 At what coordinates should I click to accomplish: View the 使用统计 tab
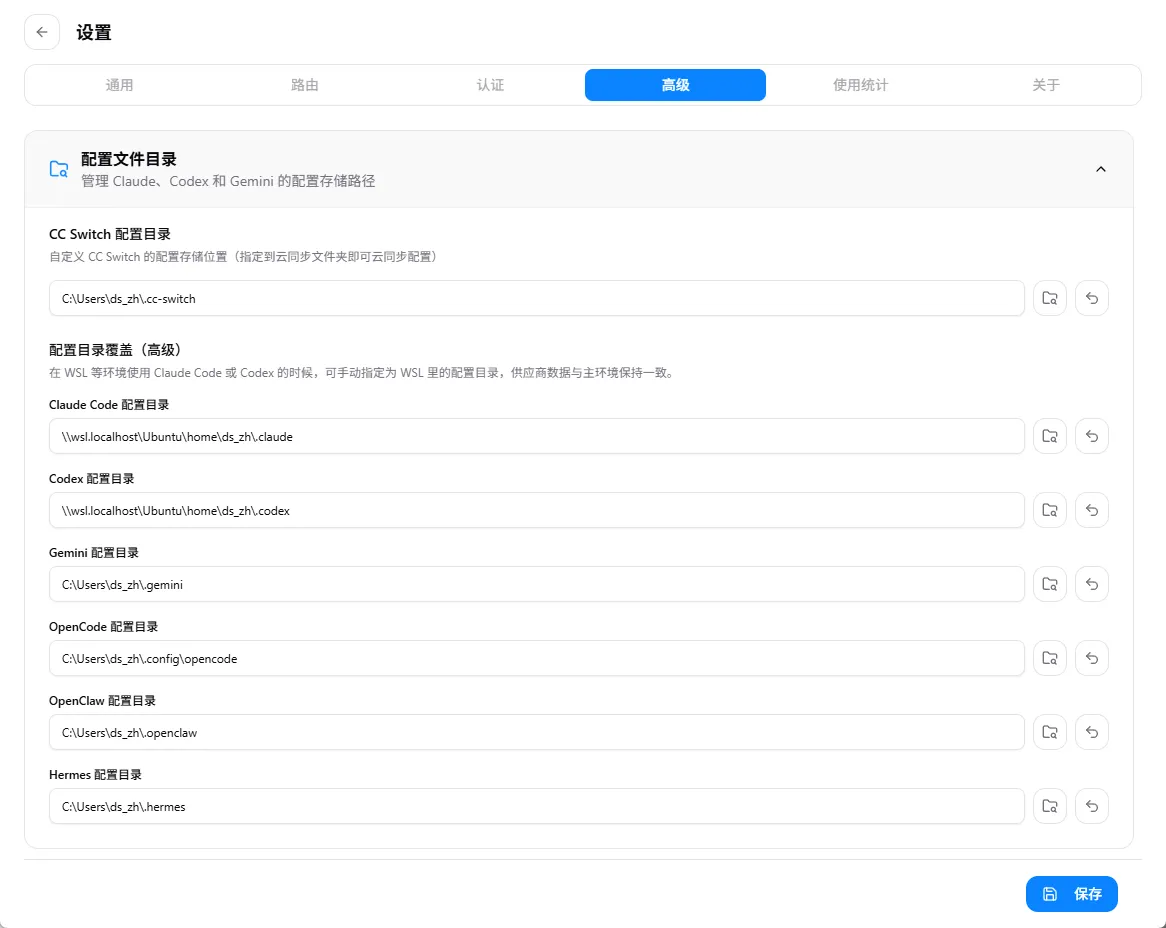click(860, 85)
